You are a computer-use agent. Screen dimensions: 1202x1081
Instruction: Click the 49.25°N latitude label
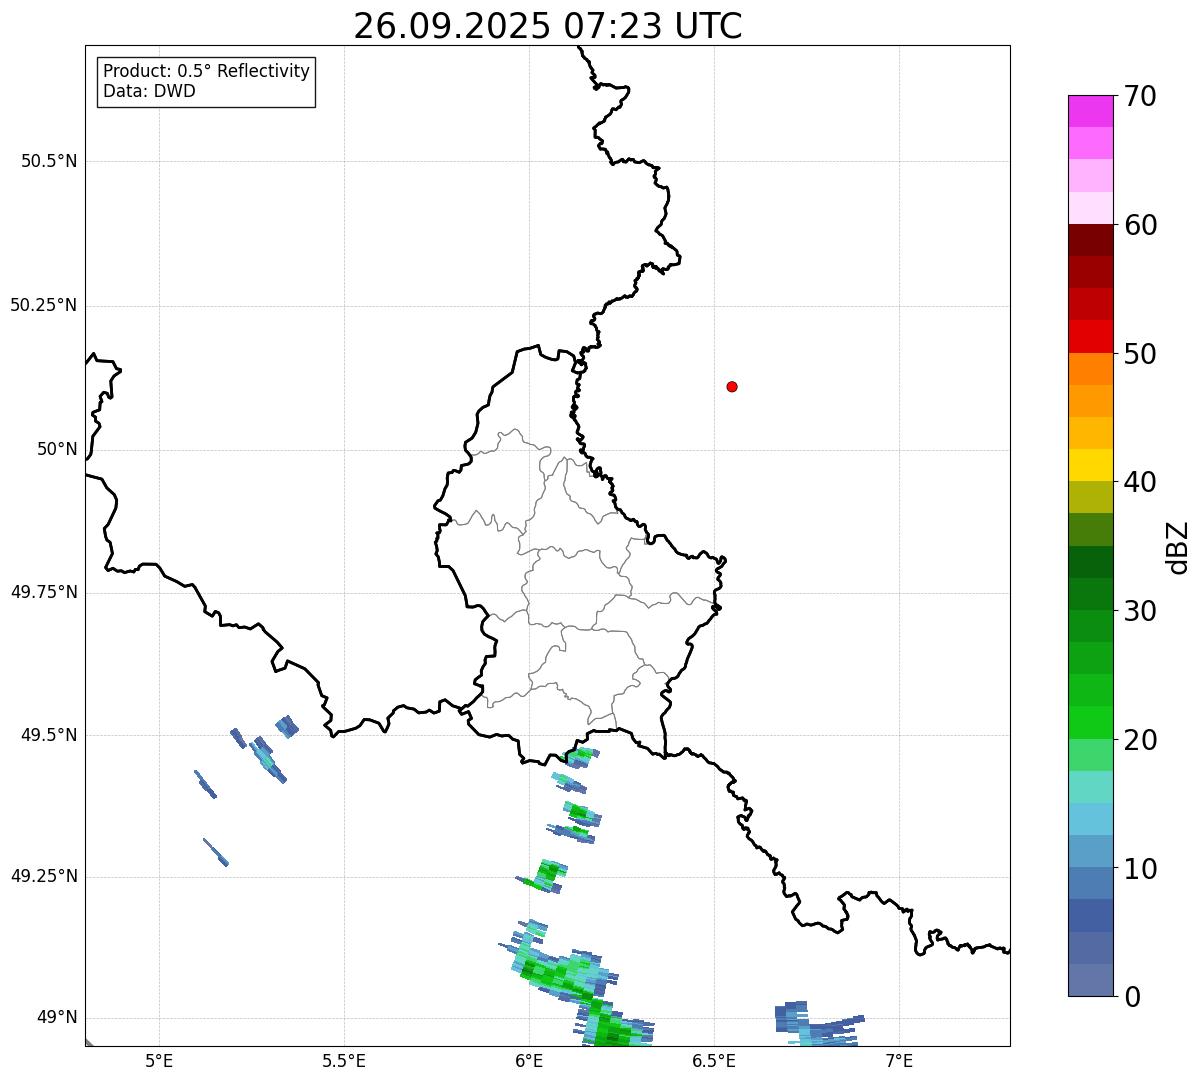click(x=43, y=876)
